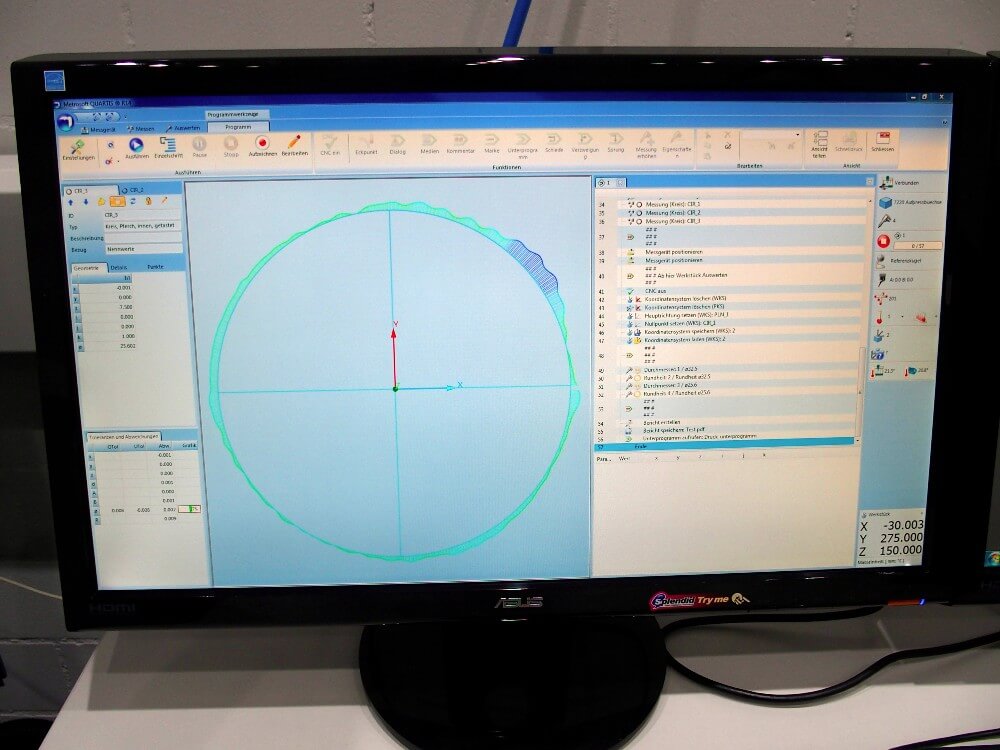Toggle the highlighted orange icon in CIR_3 toolbar

pos(117,201)
